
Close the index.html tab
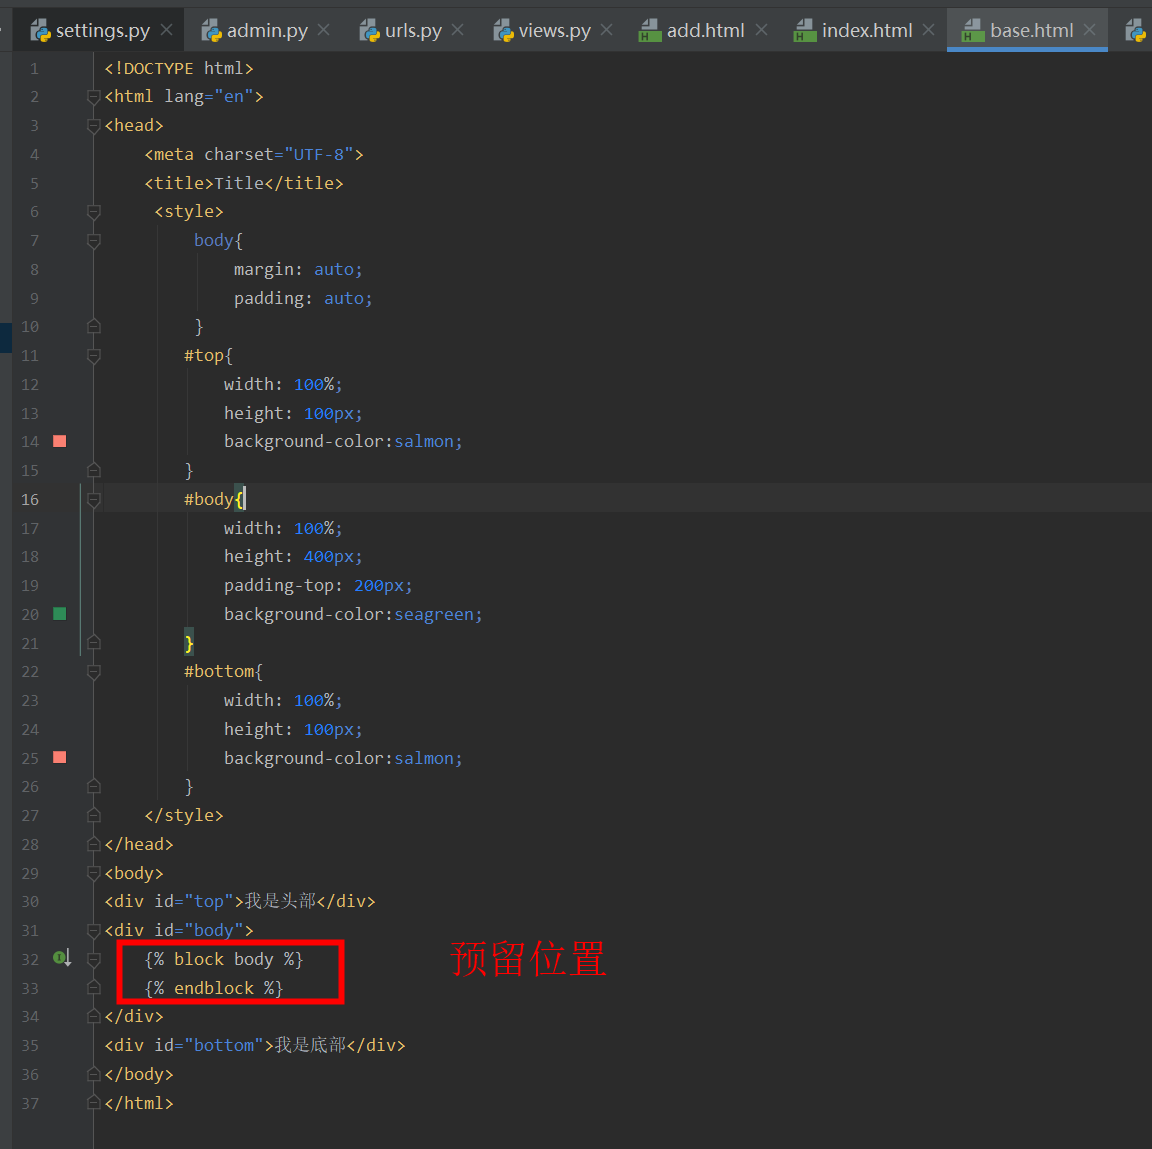[929, 29]
